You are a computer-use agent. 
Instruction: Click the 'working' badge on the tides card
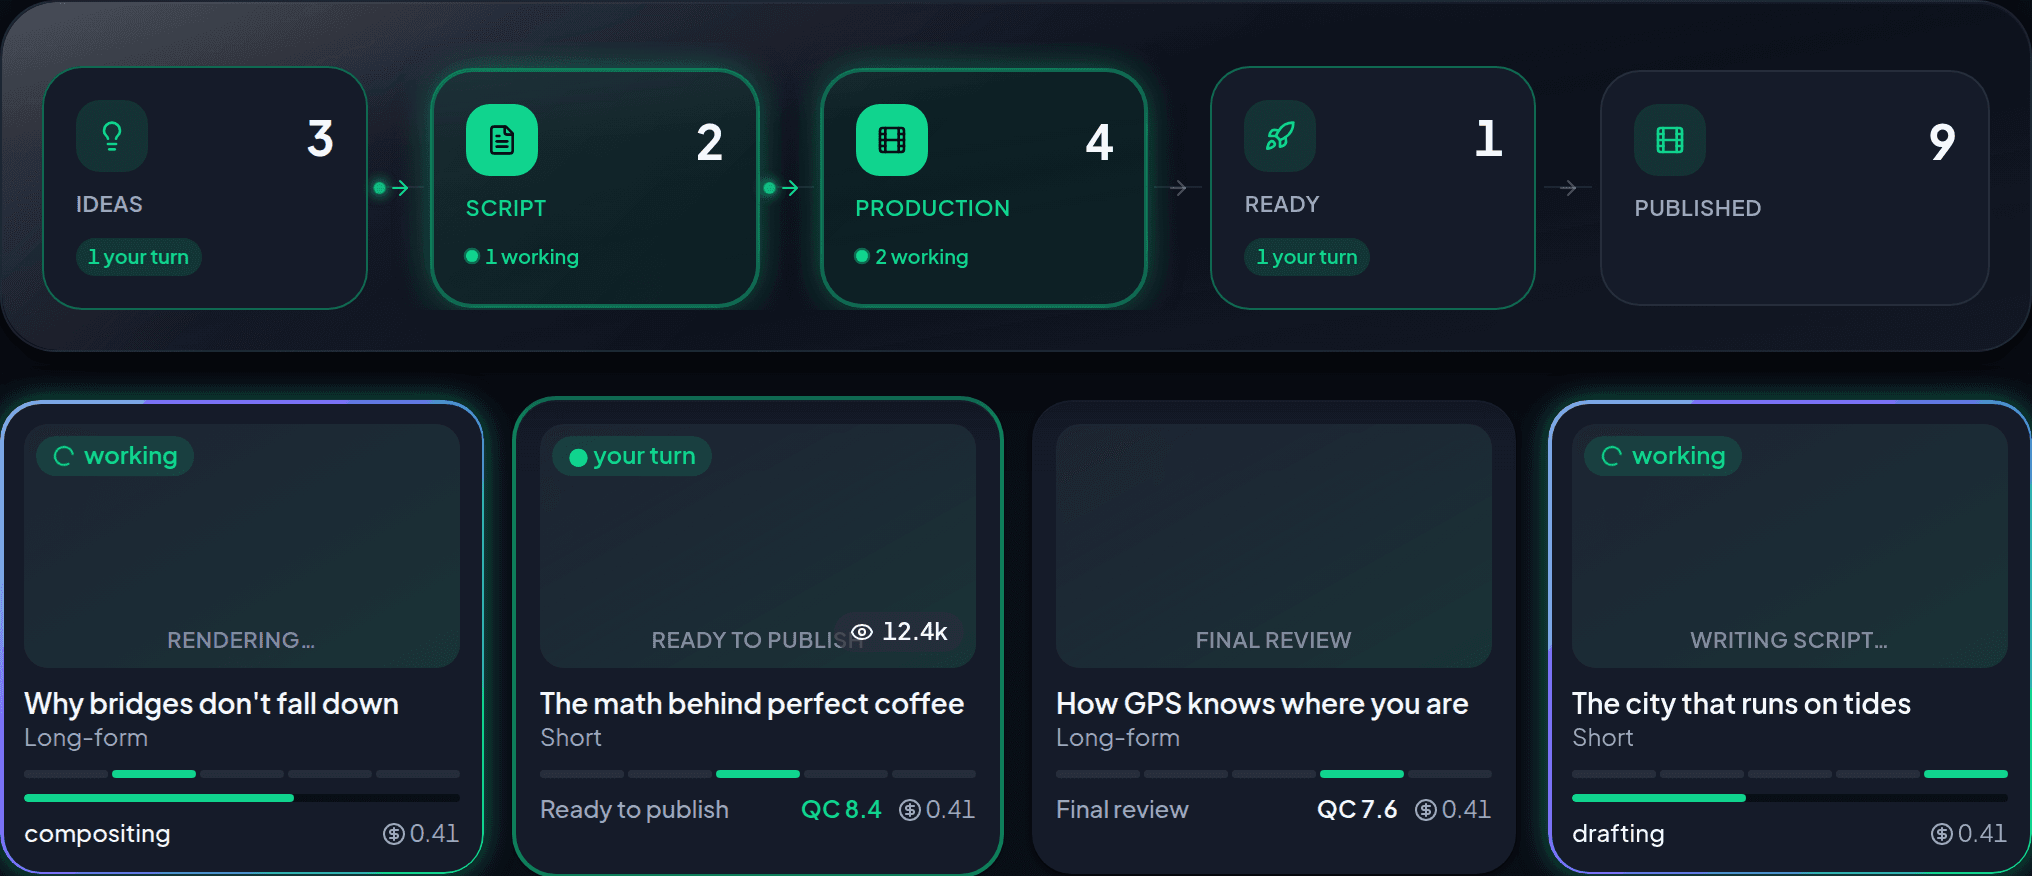tap(1663, 456)
